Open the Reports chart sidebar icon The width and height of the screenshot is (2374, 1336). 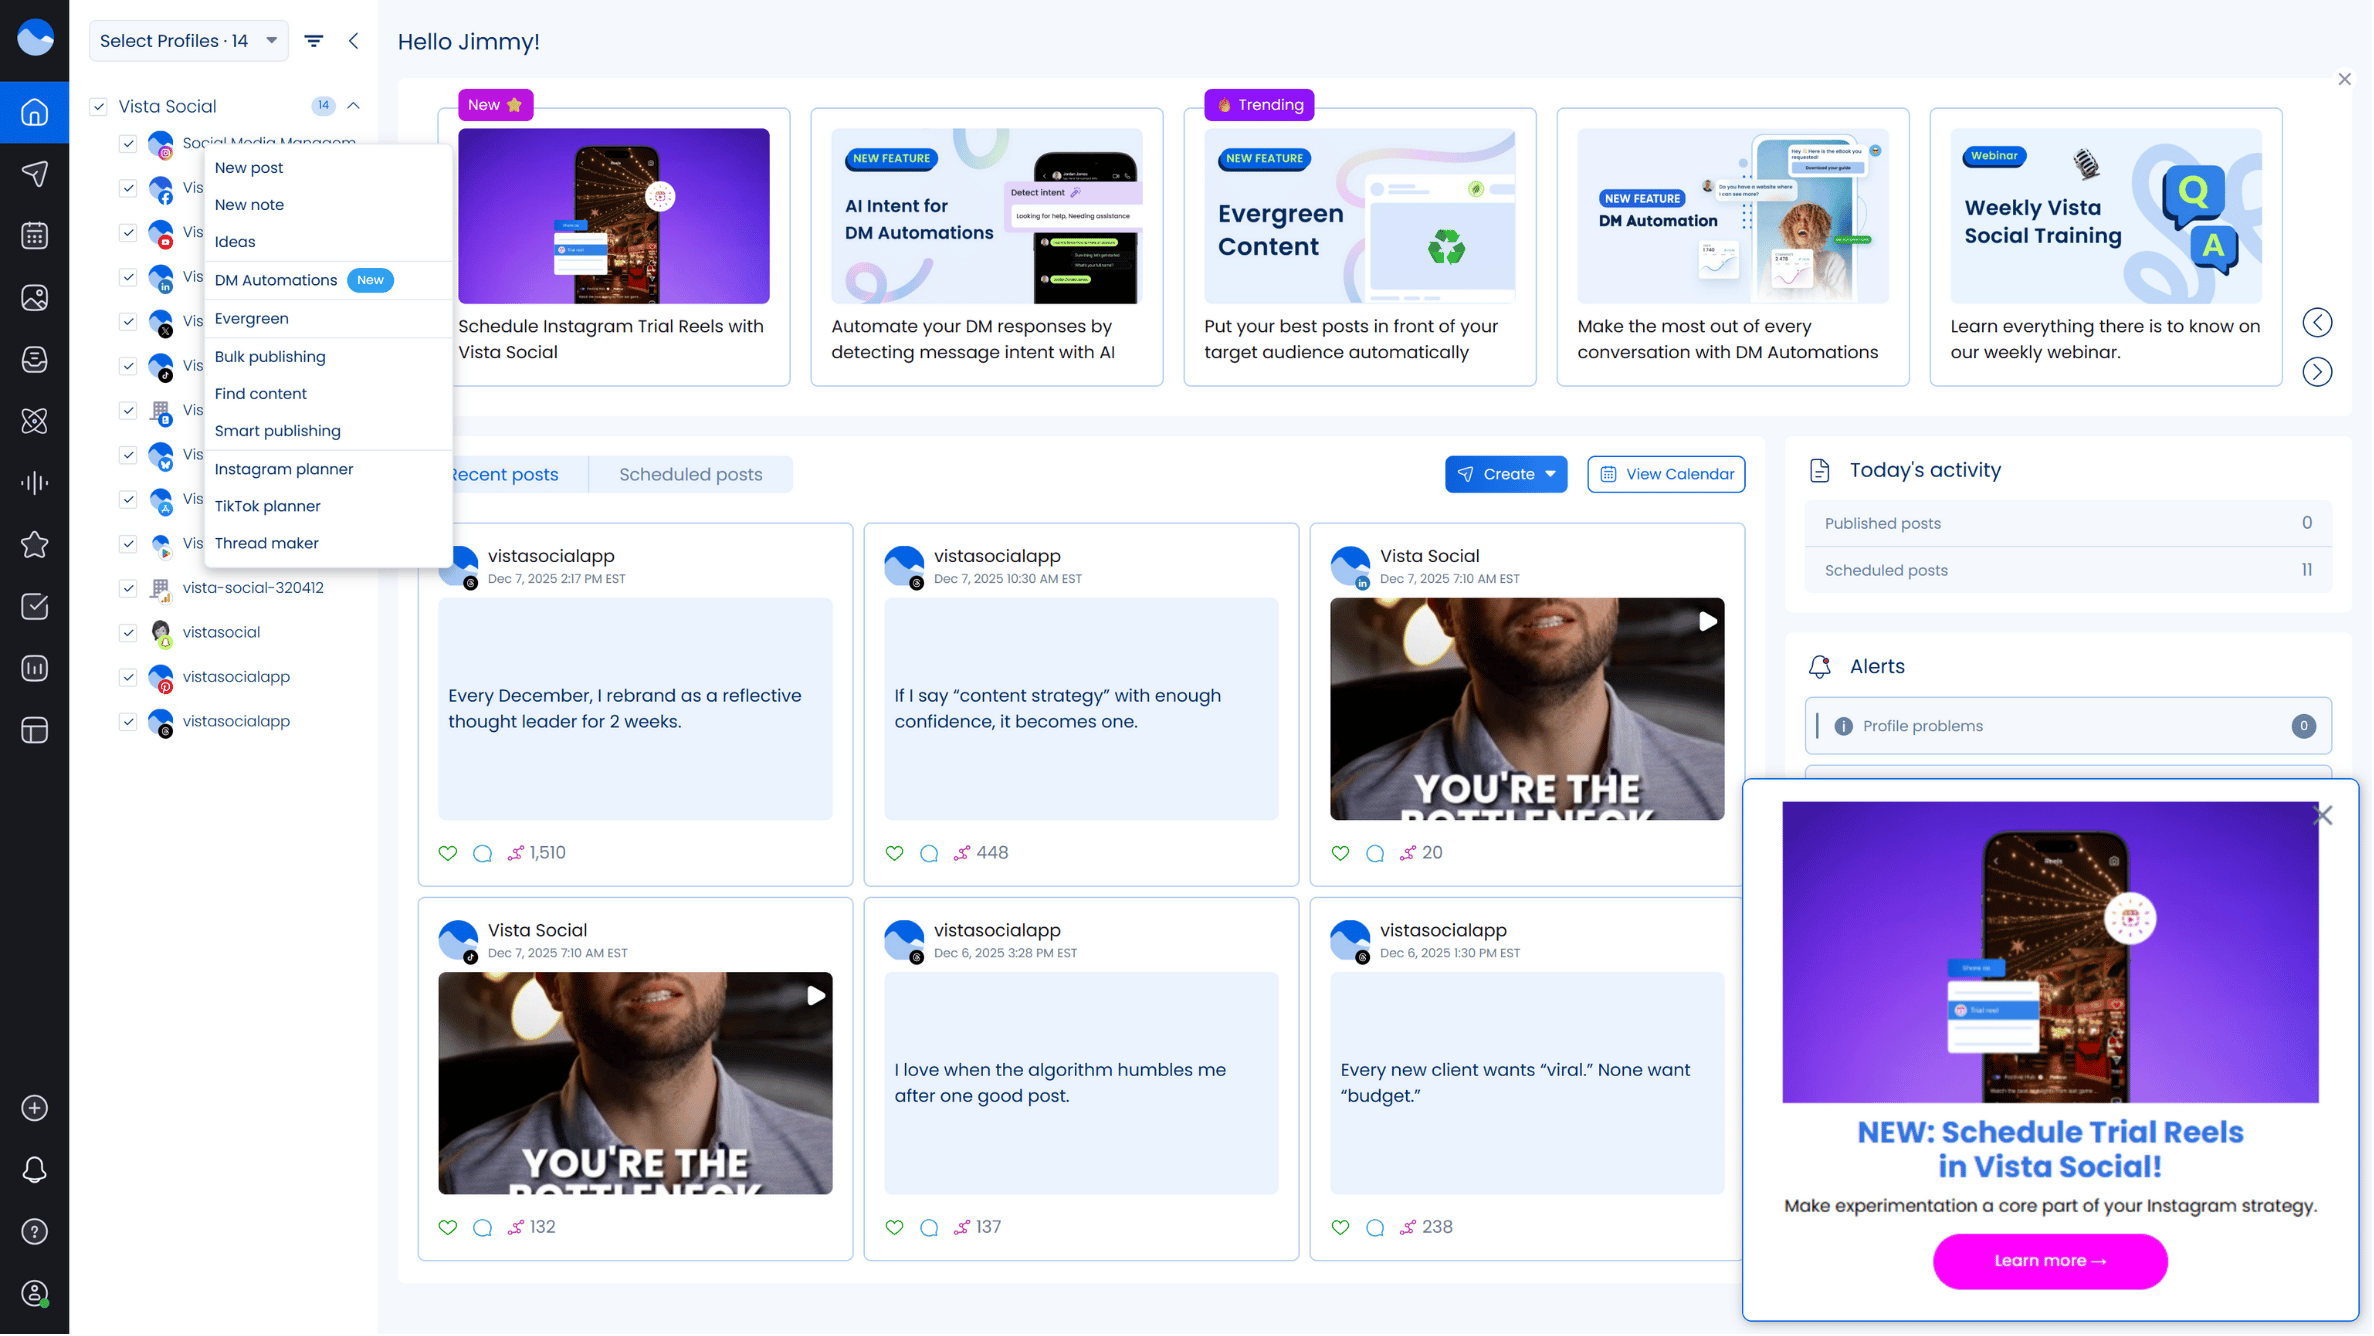(x=35, y=669)
